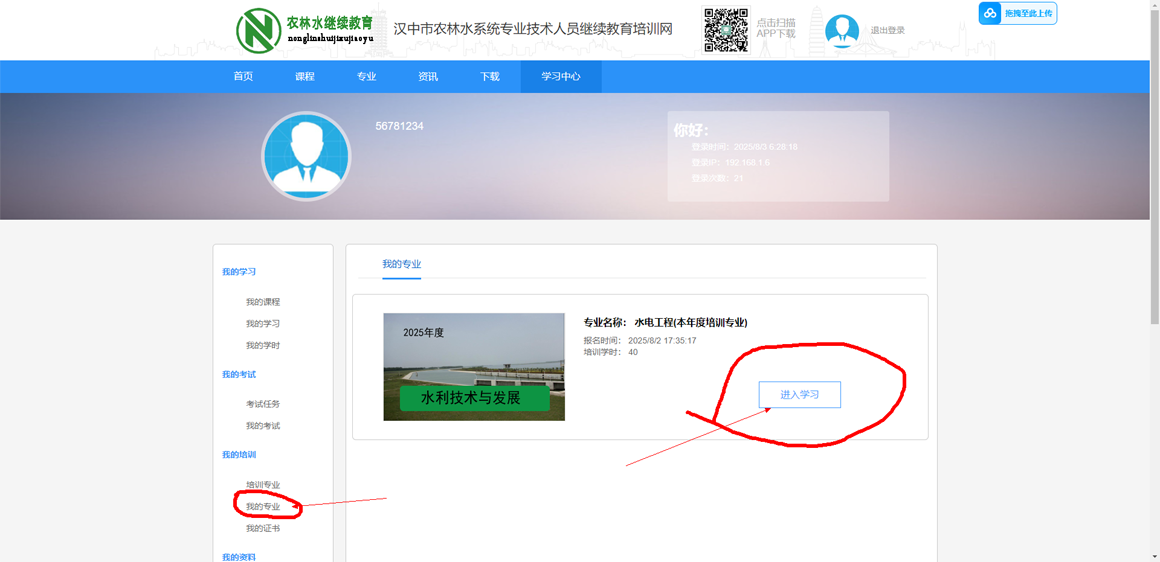
Task: Click the 水利技术与发展 course thumbnail
Action: (x=474, y=367)
